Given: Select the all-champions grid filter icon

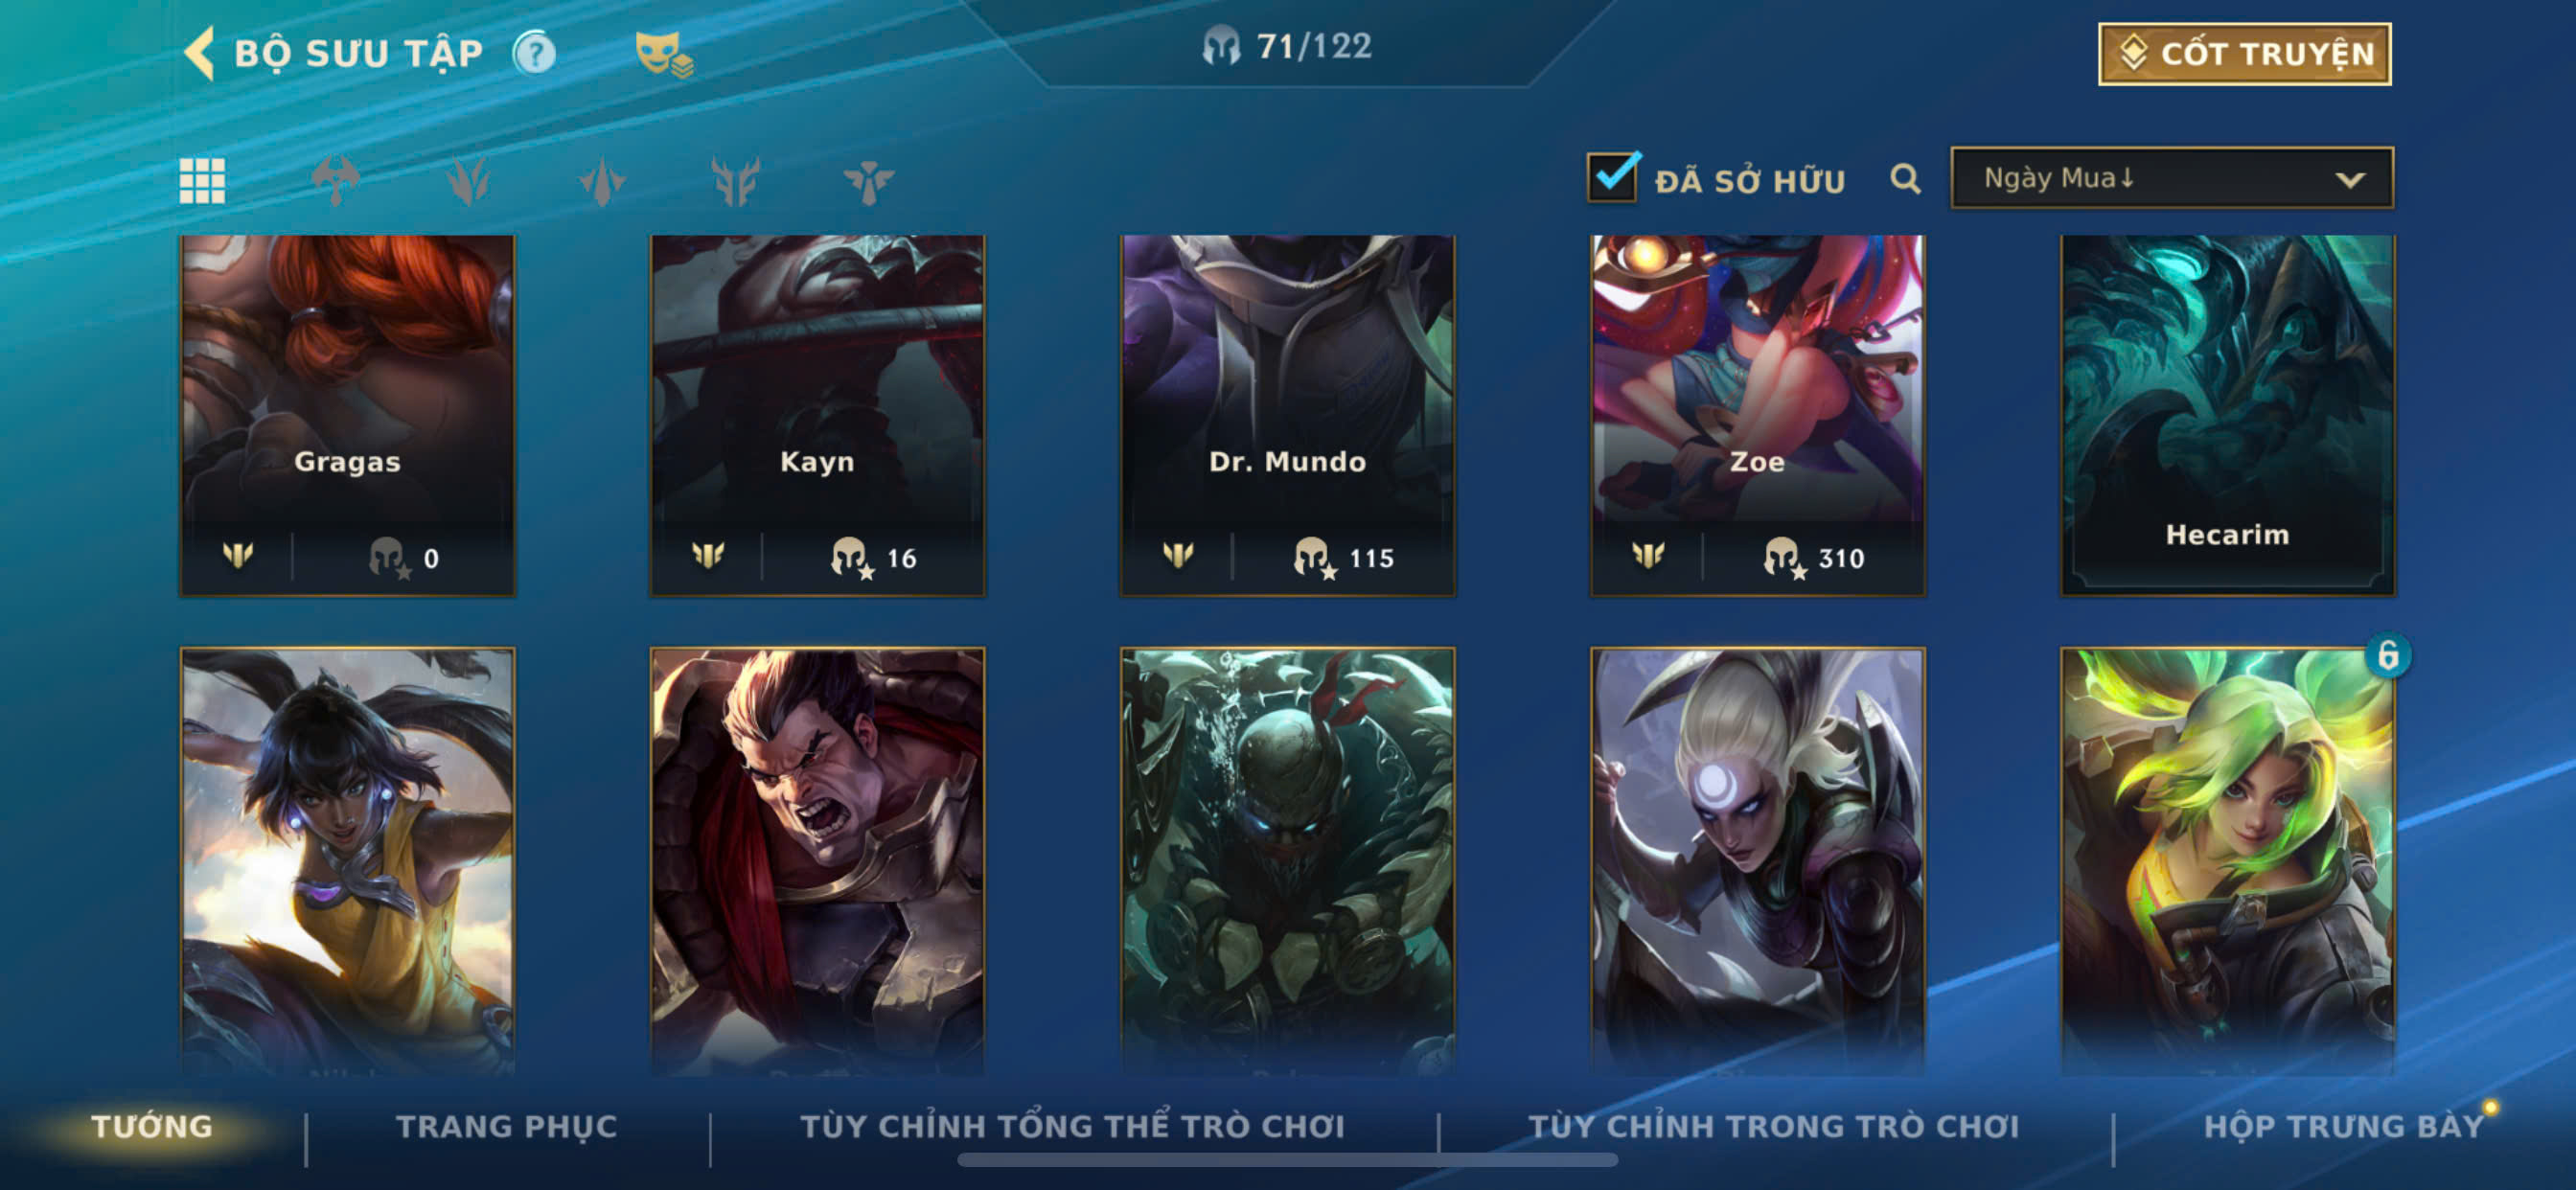Looking at the screenshot, I should [x=202, y=181].
